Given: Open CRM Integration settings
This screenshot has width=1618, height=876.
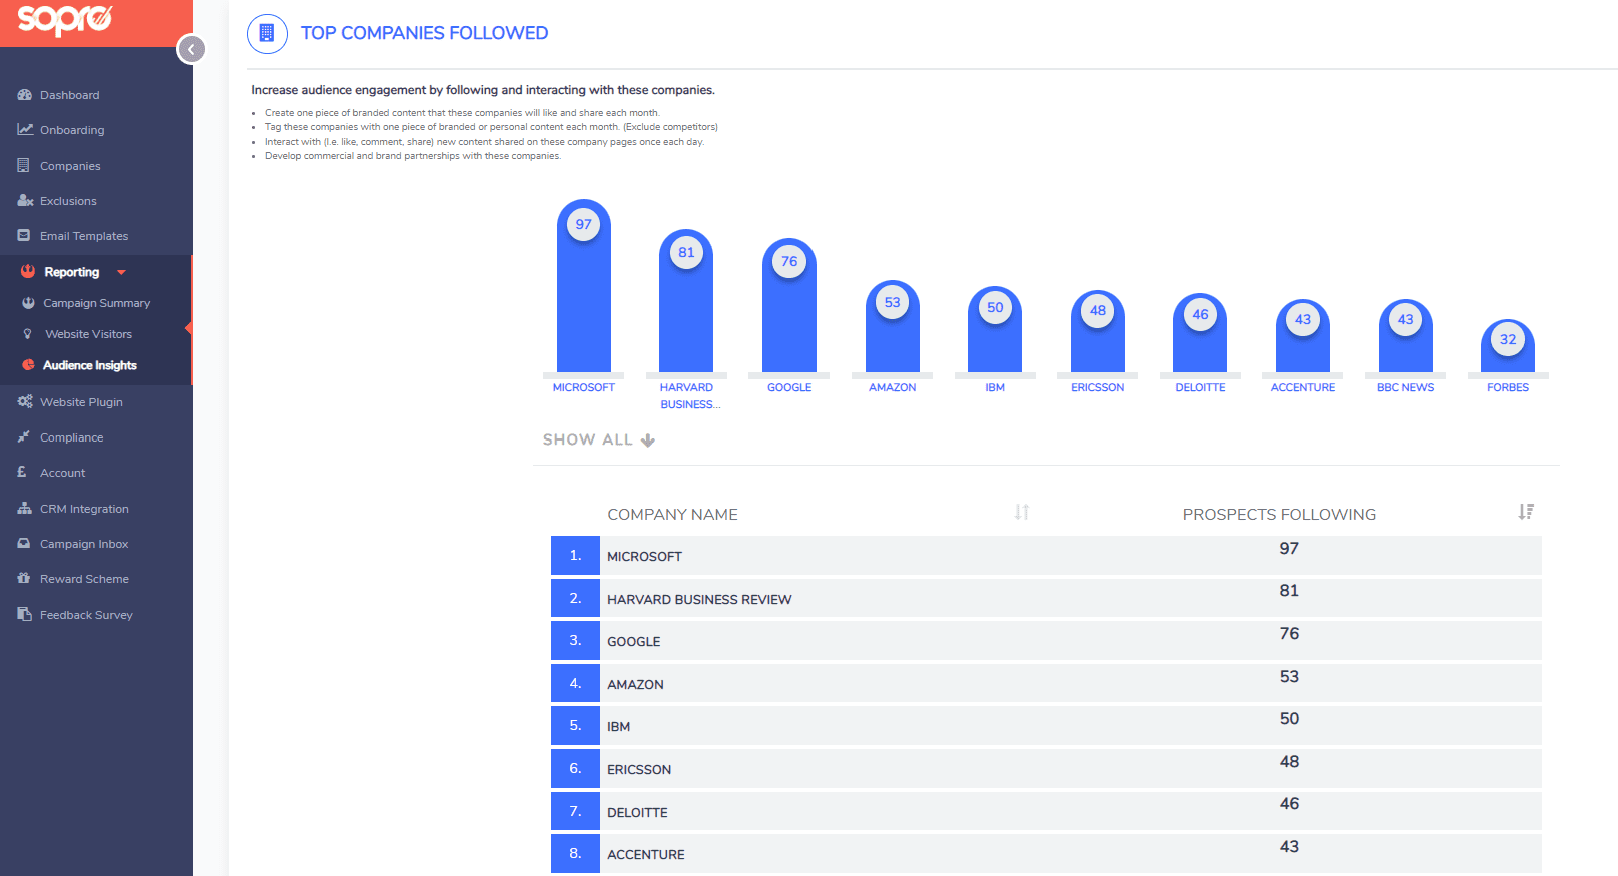Looking at the screenshot, I should coord(84,509).
